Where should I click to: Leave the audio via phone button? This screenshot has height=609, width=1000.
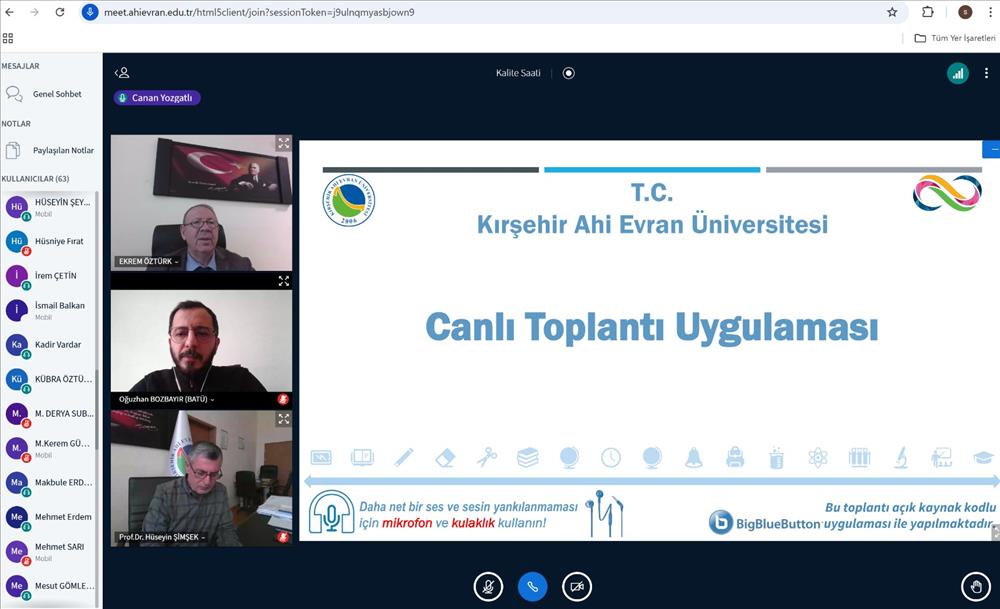pos(533,587)
